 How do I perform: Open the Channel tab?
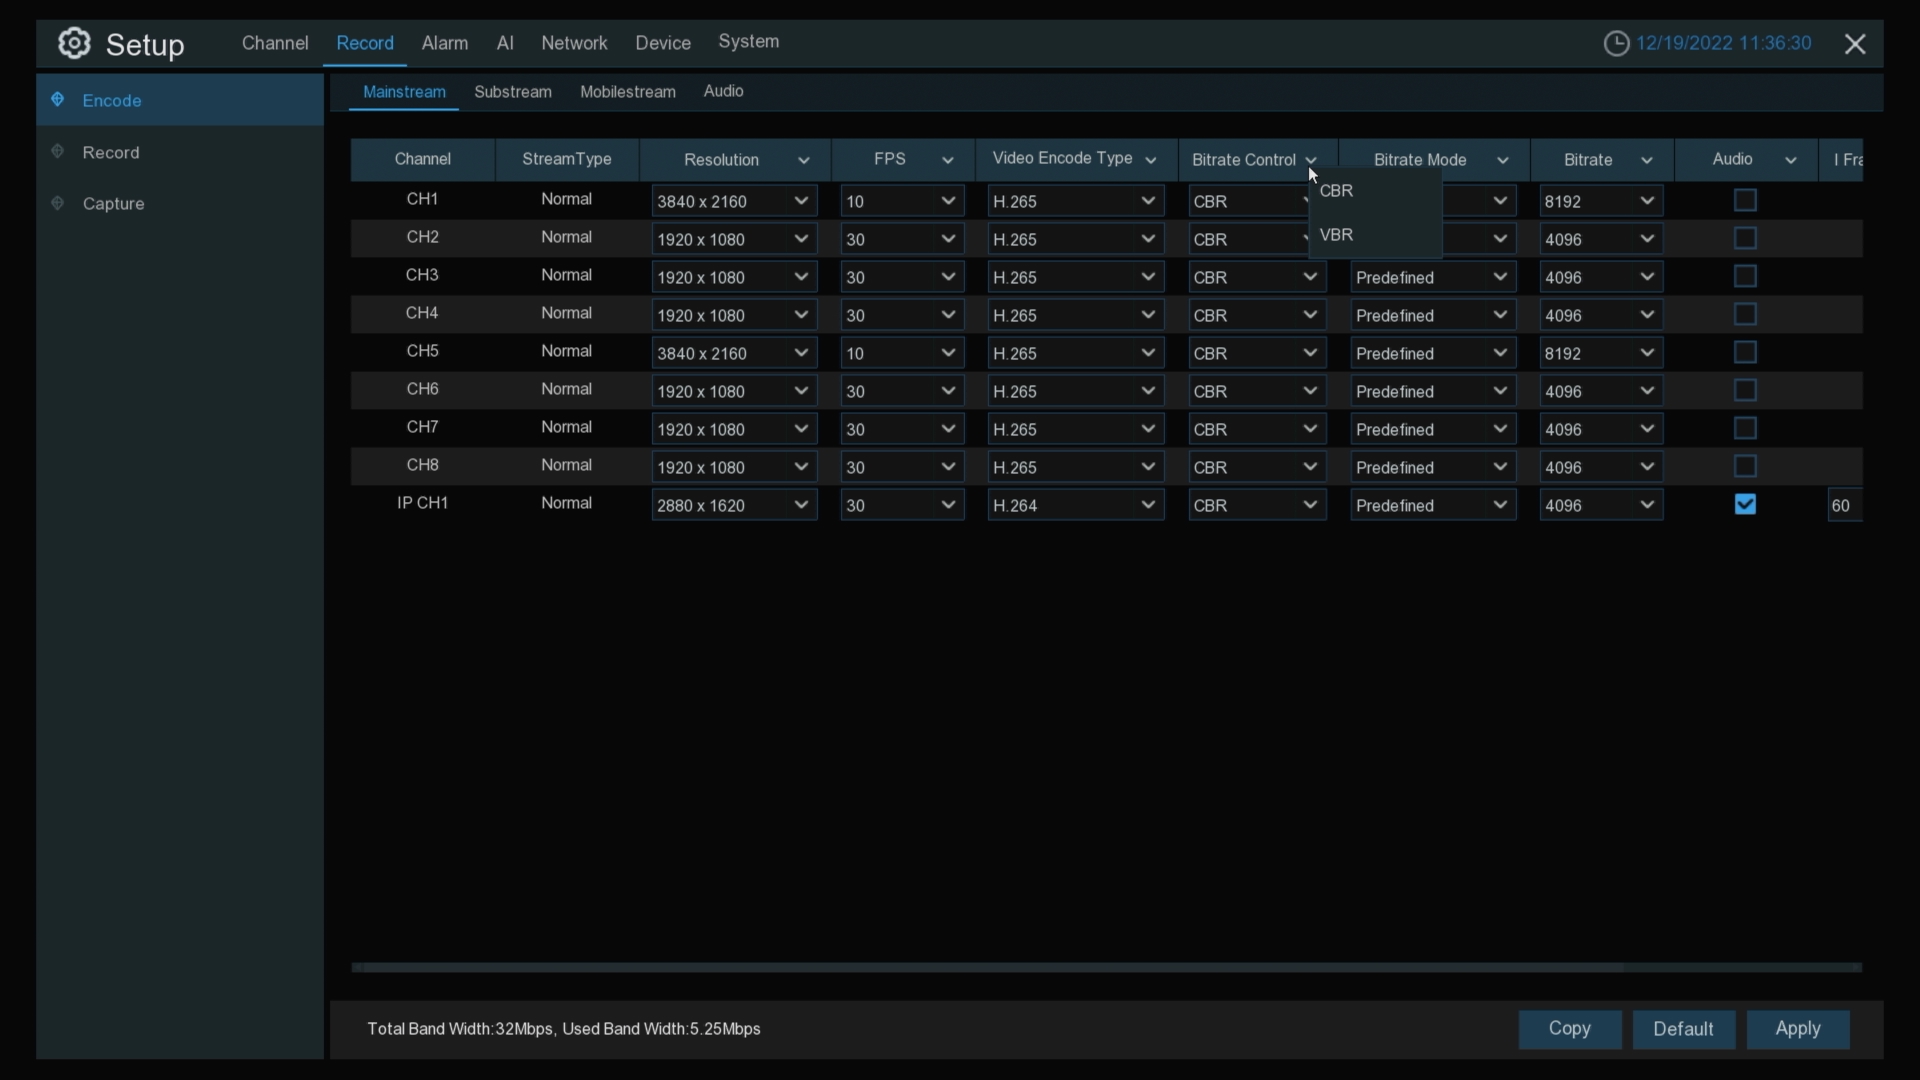(x=275, y=43)
